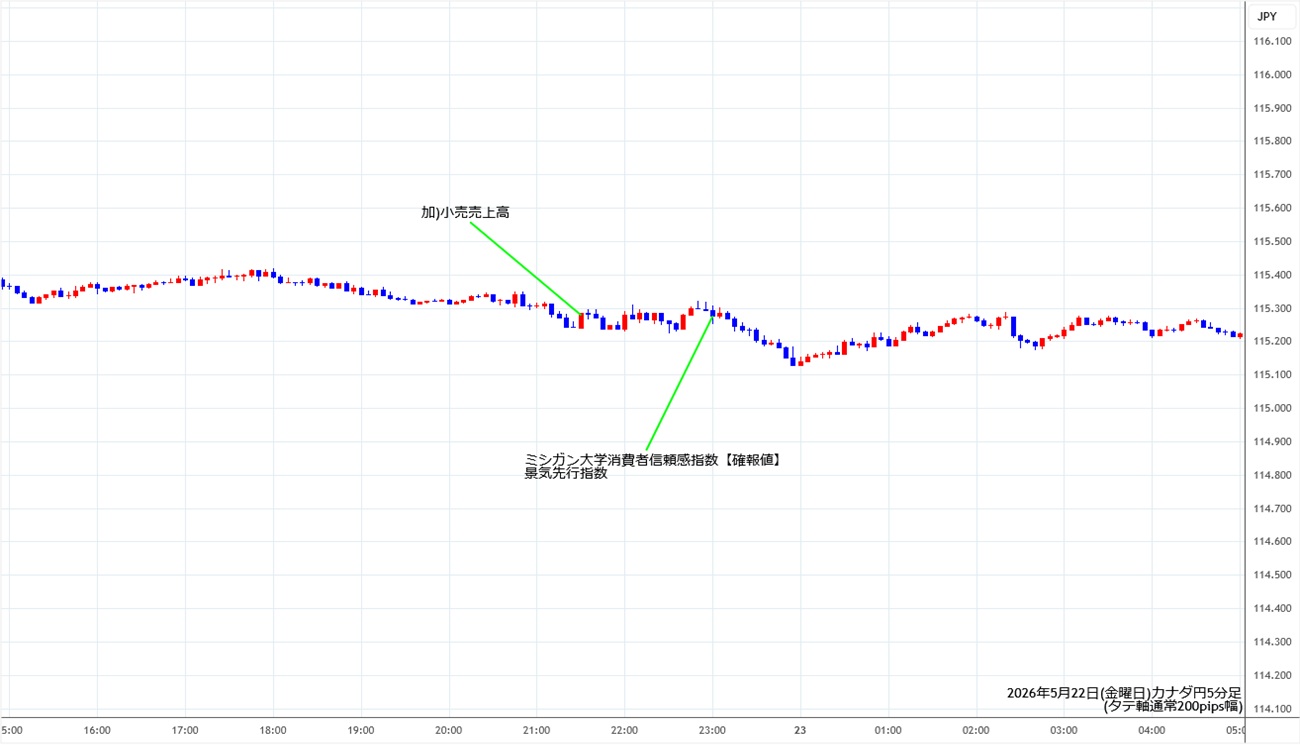Screen dimensions: 1300x745
Task: Click the 115.600 price label
Action: point(1272,208)
